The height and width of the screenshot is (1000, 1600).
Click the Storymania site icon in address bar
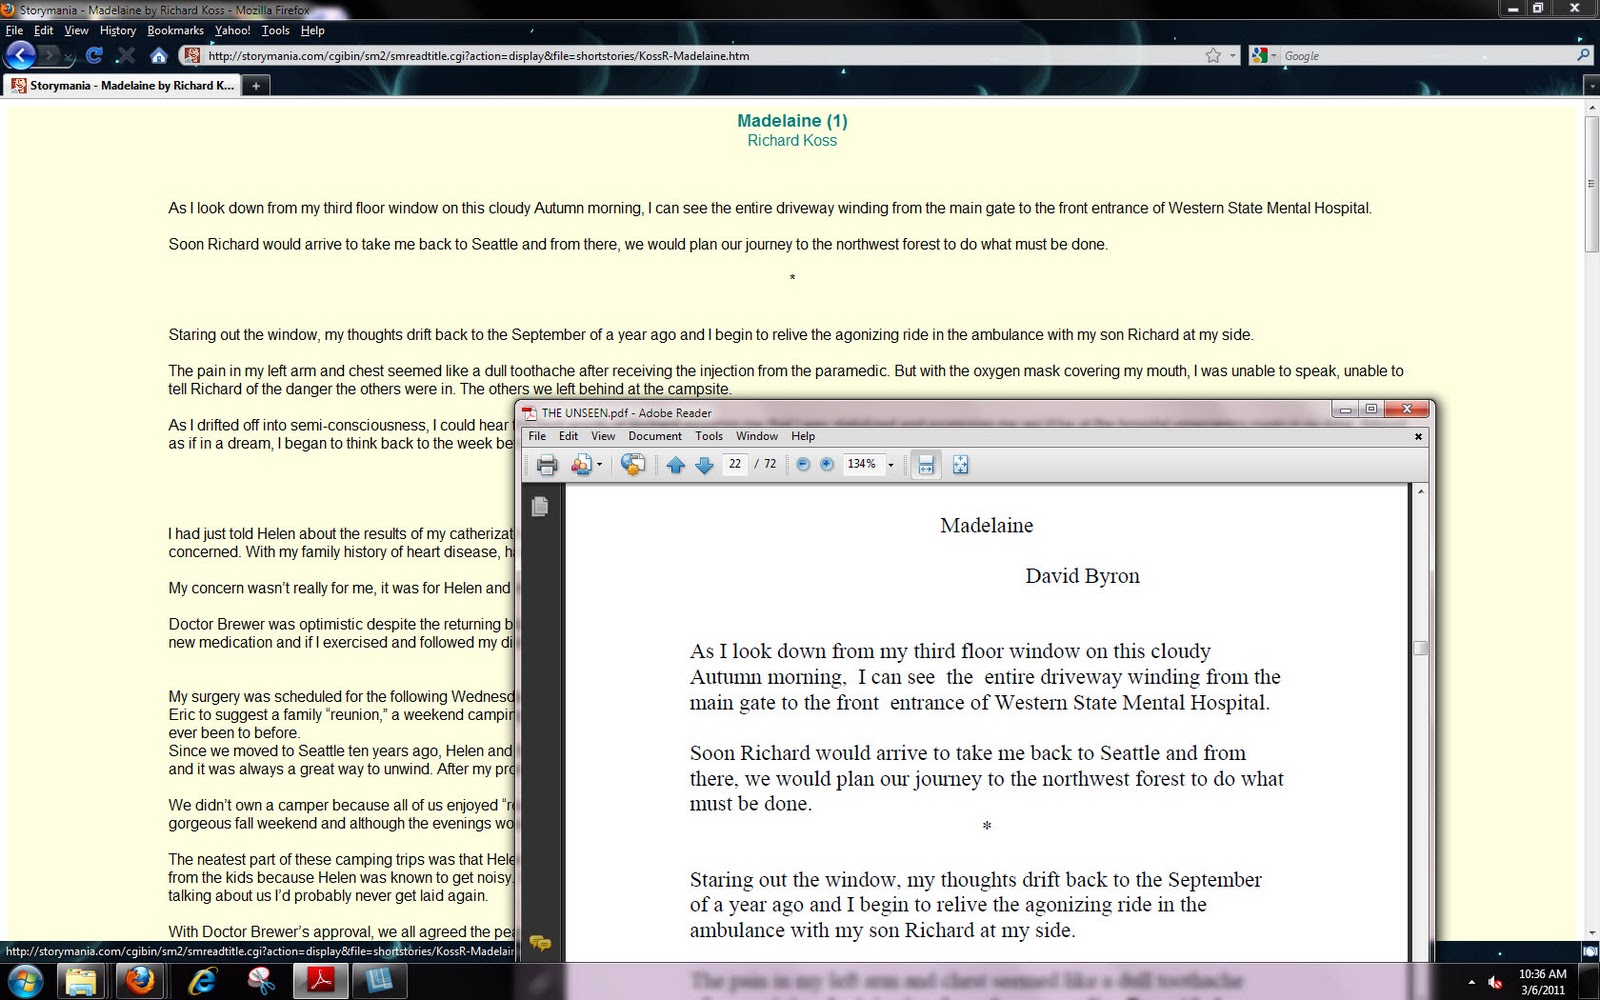193,56
